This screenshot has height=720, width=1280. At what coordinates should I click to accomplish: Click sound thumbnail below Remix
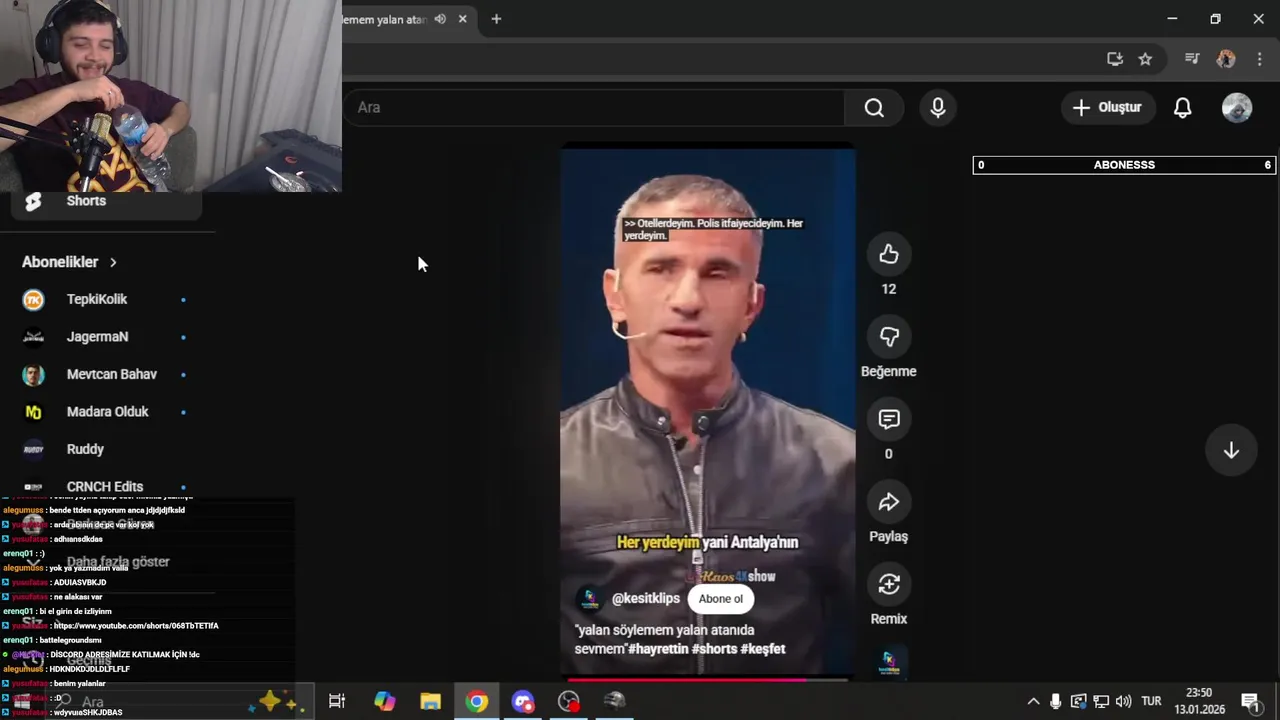pyautogui.click(x=888, y=664)
